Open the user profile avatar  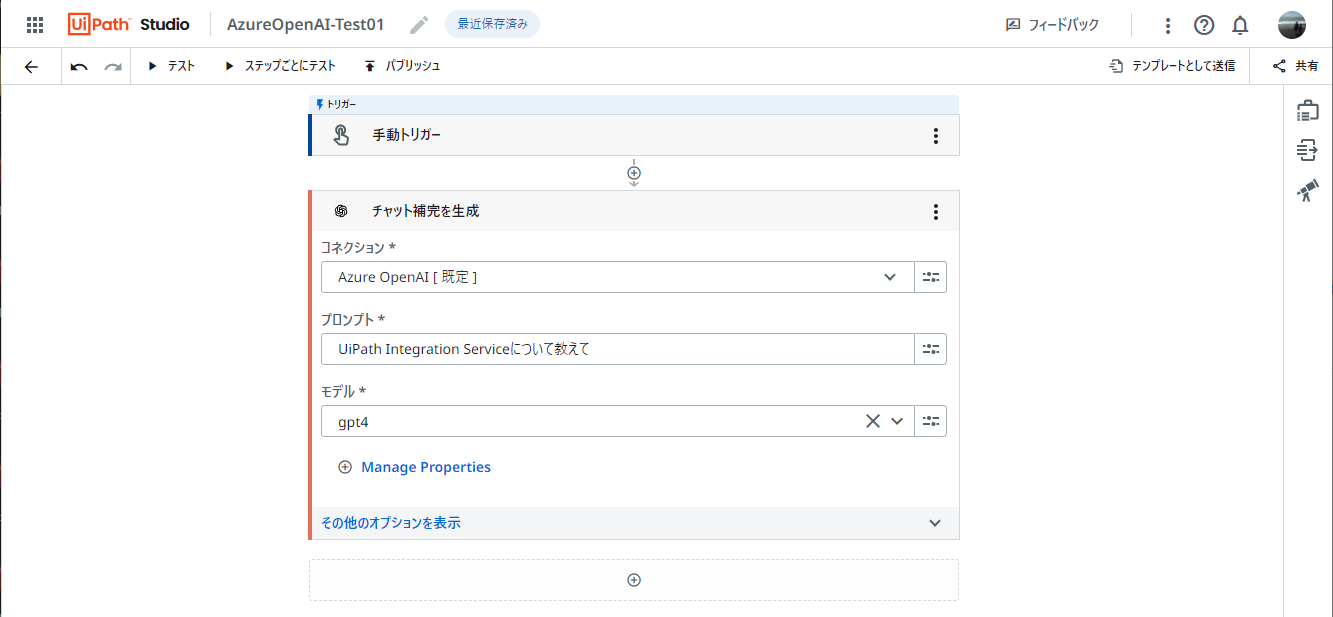click(1292, 25)
